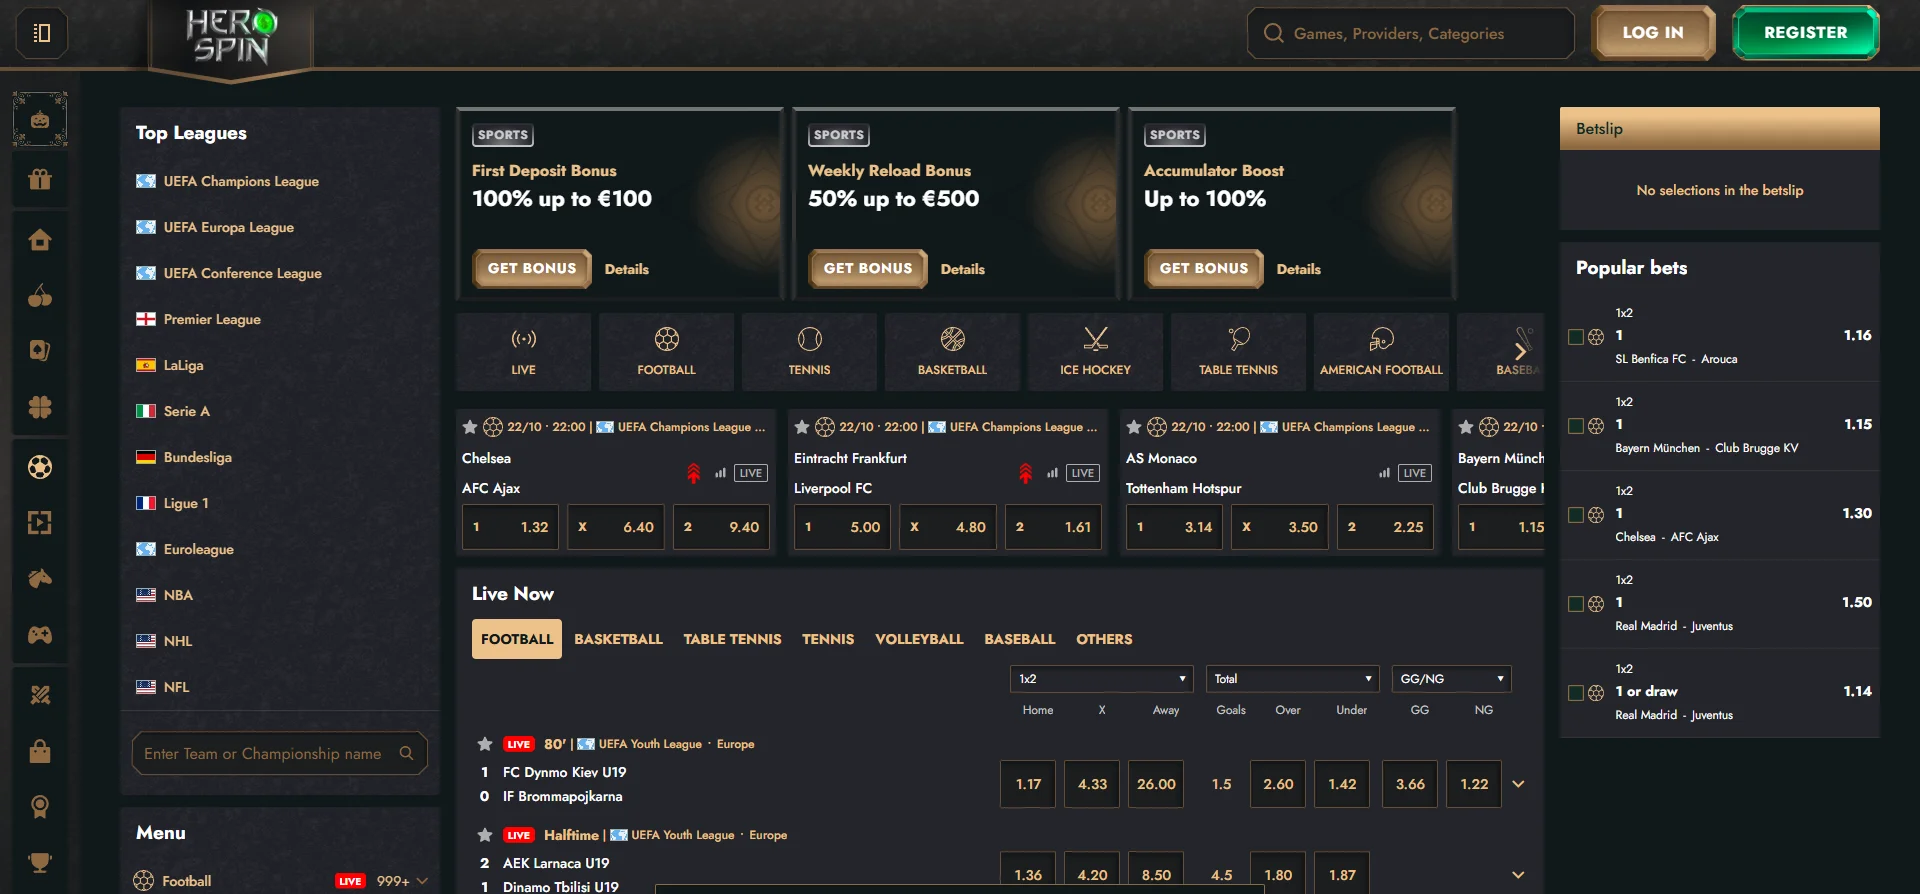Screen dimensions: 1920x894
Task: Open statistics icon for Chelsea vs AFC Ajax
Action: pos(720,473)
